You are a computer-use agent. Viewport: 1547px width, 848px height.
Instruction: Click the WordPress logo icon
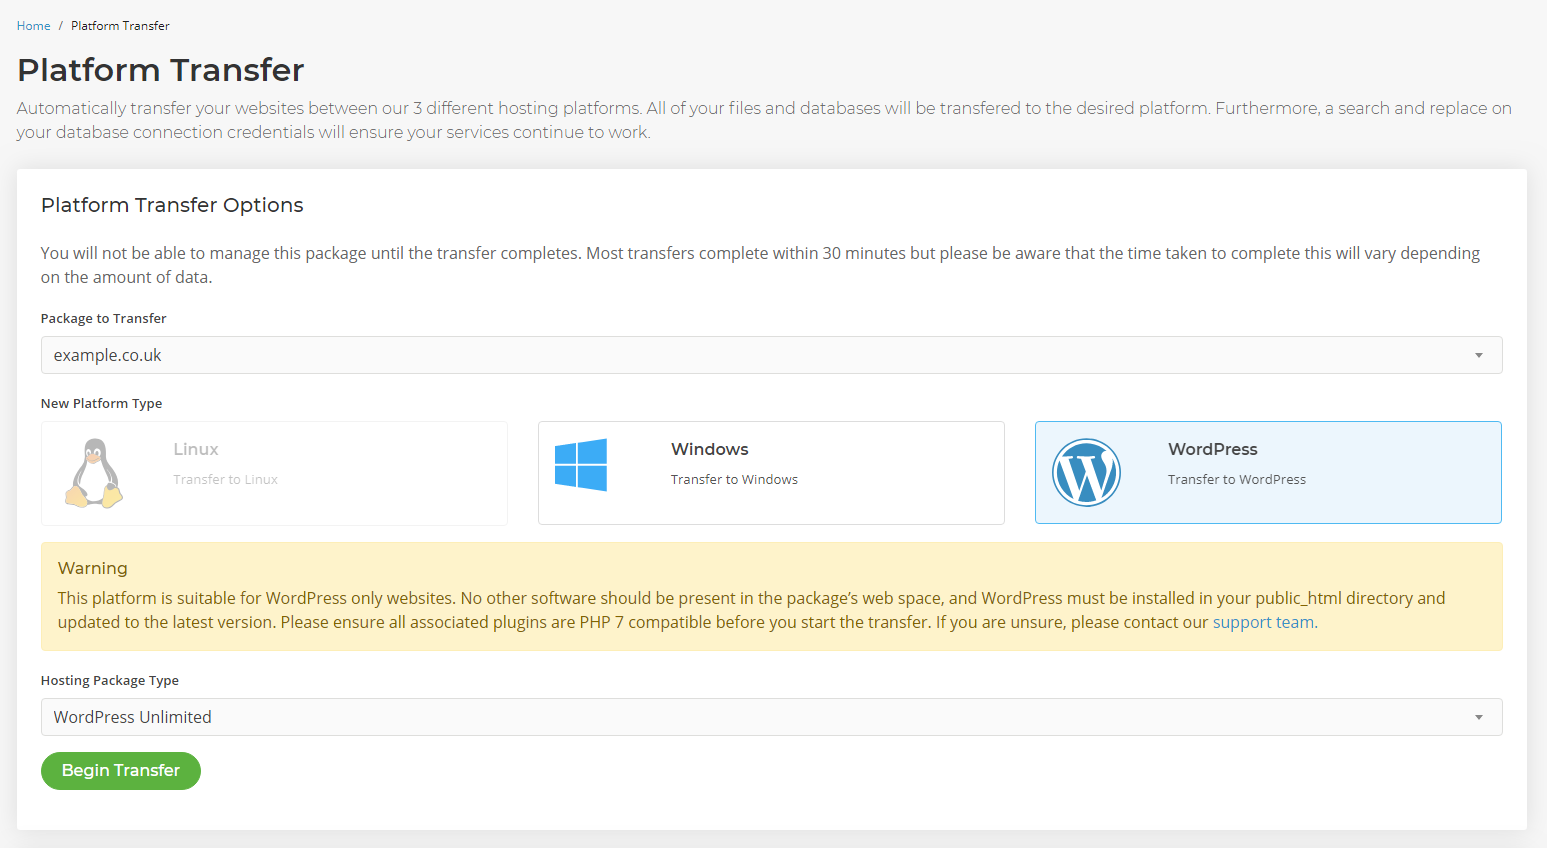pyautogui.click(x=1086, y=473)
